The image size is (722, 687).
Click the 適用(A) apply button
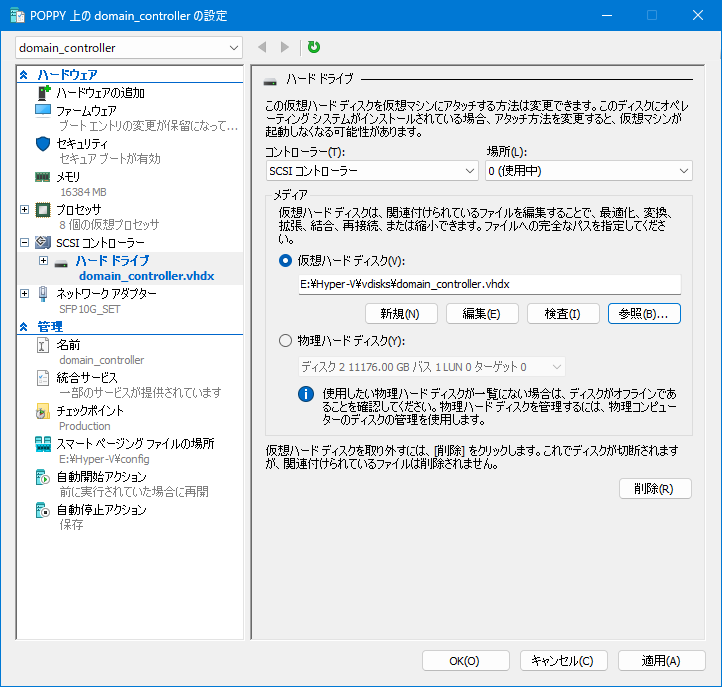click(x=661, y=661)
